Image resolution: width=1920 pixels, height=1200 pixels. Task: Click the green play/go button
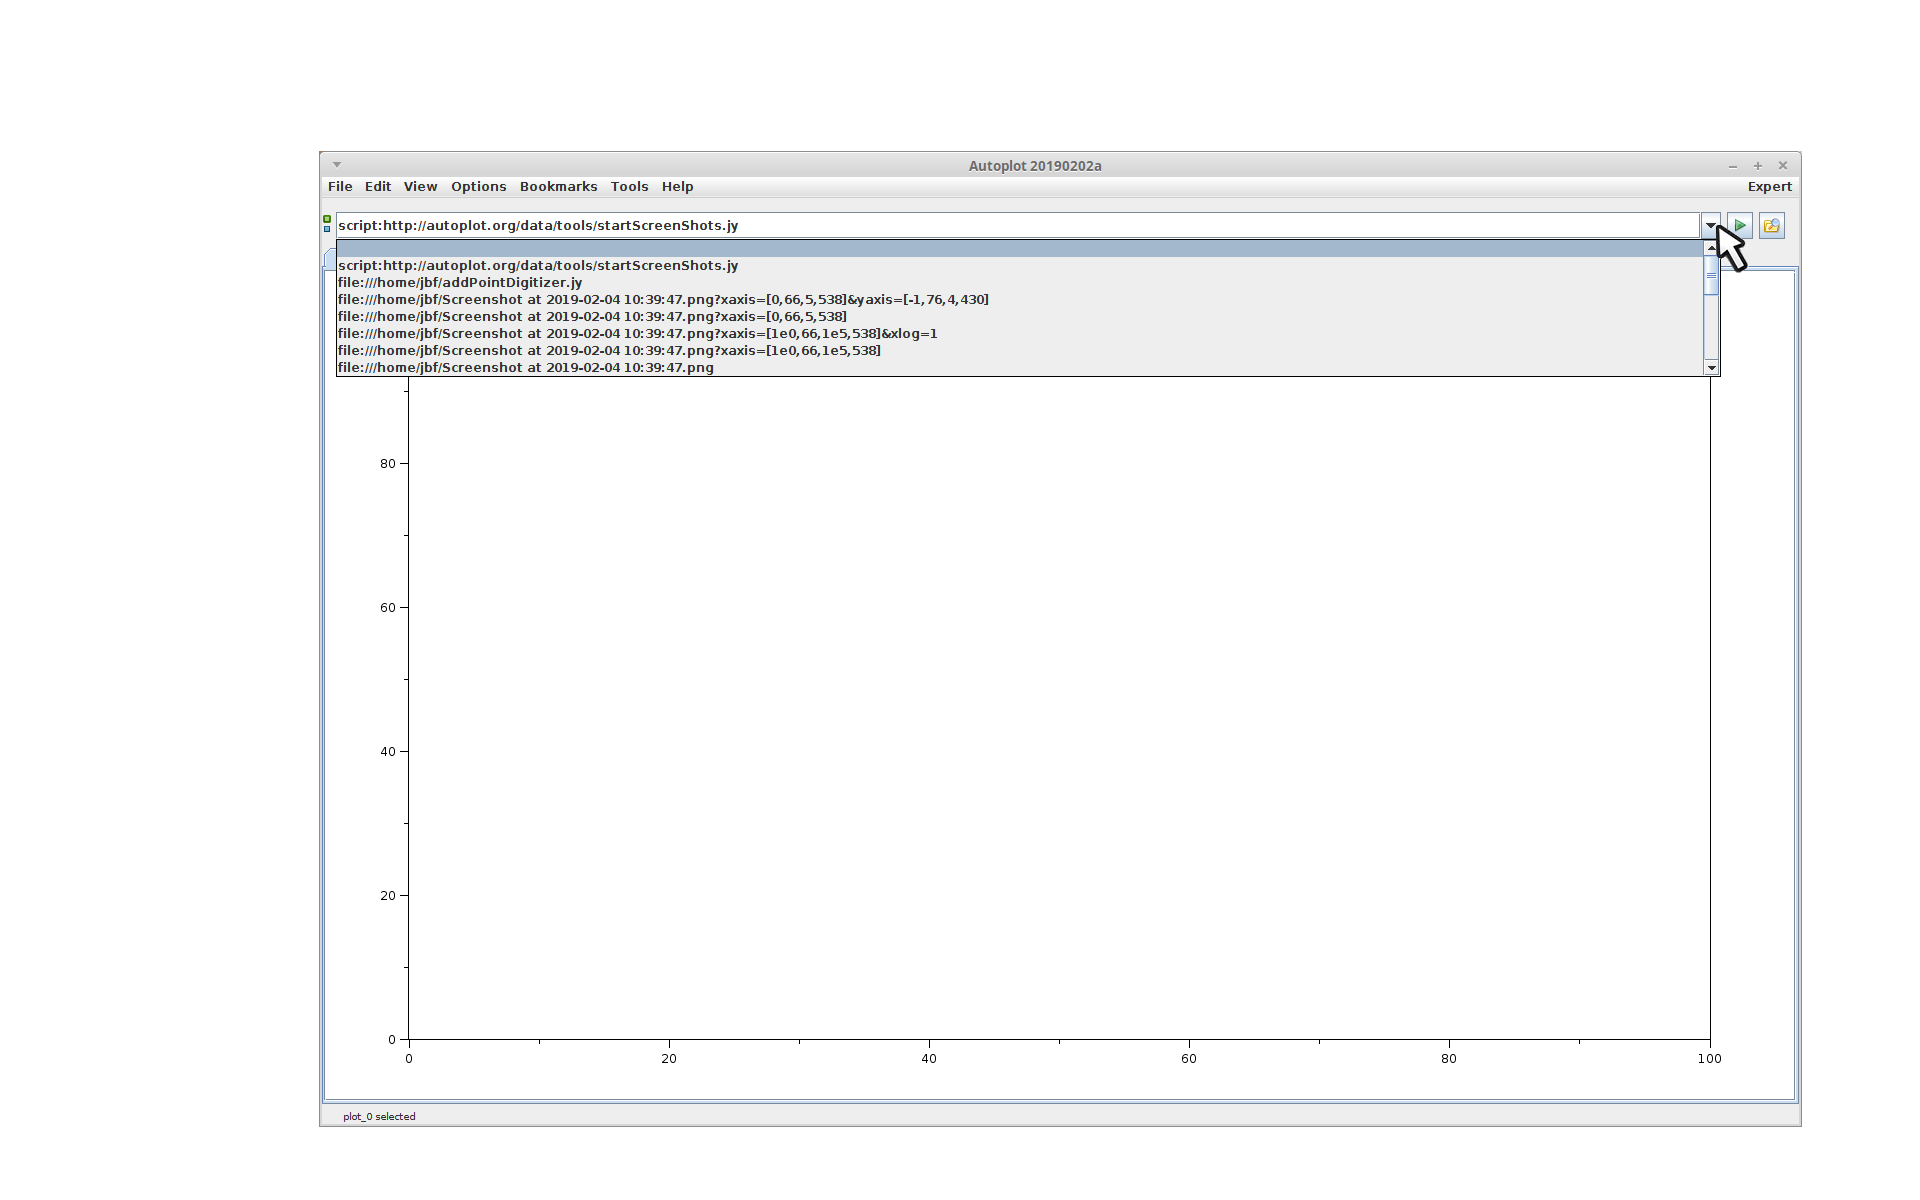(1740, 226)
